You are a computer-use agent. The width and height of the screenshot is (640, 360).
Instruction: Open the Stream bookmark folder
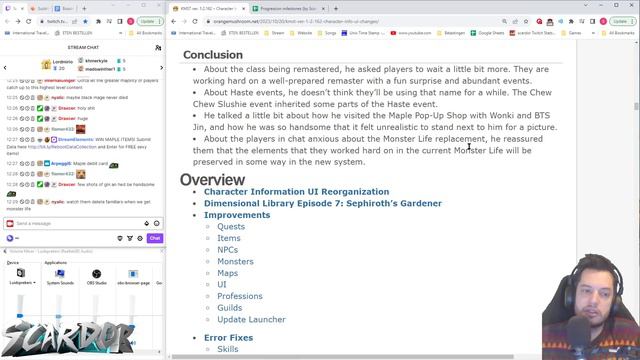[274, 33]
